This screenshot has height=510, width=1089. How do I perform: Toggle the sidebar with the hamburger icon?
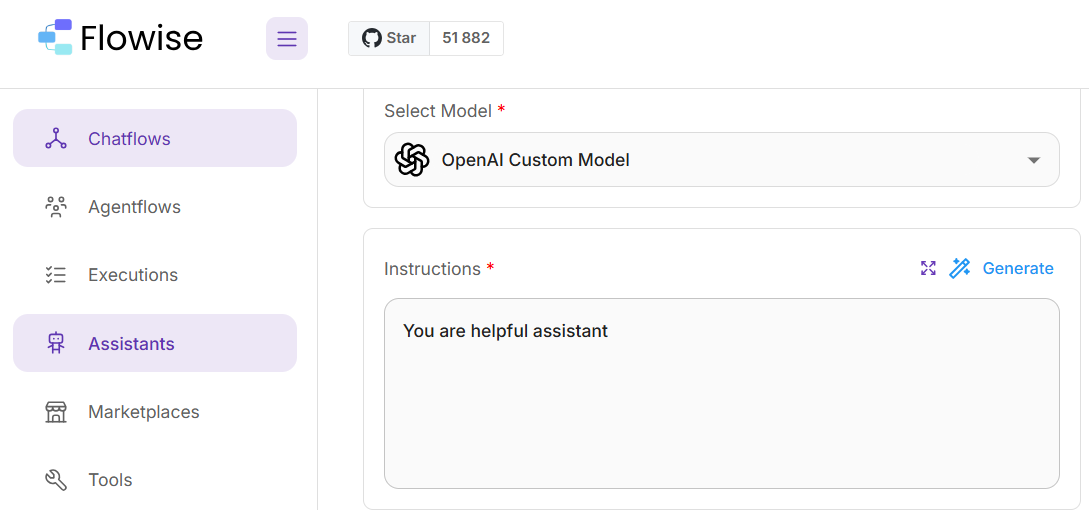[x=287, y=39]
